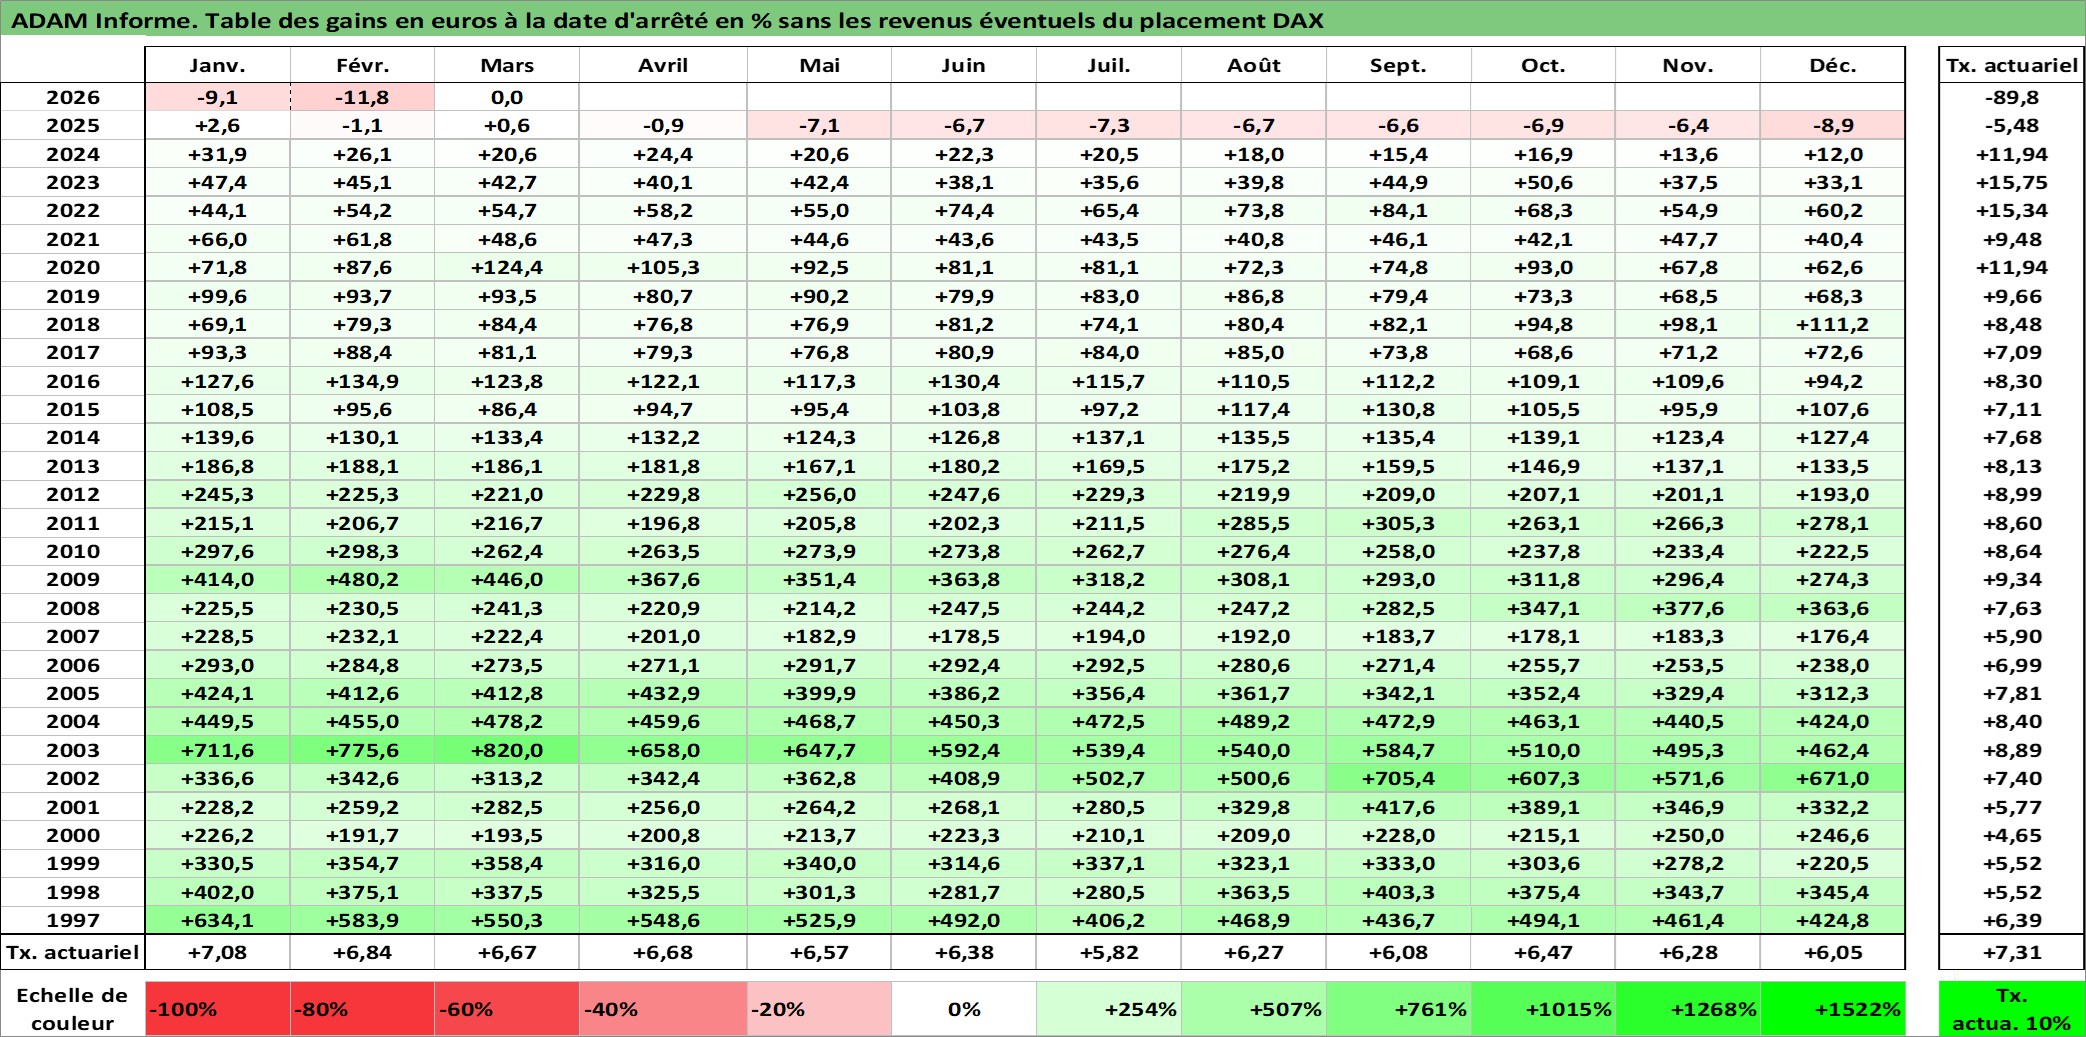This screenshot has width=2086, height=1037.
Task: Select the Oct. column header
Action: (x=1543, y=65)
